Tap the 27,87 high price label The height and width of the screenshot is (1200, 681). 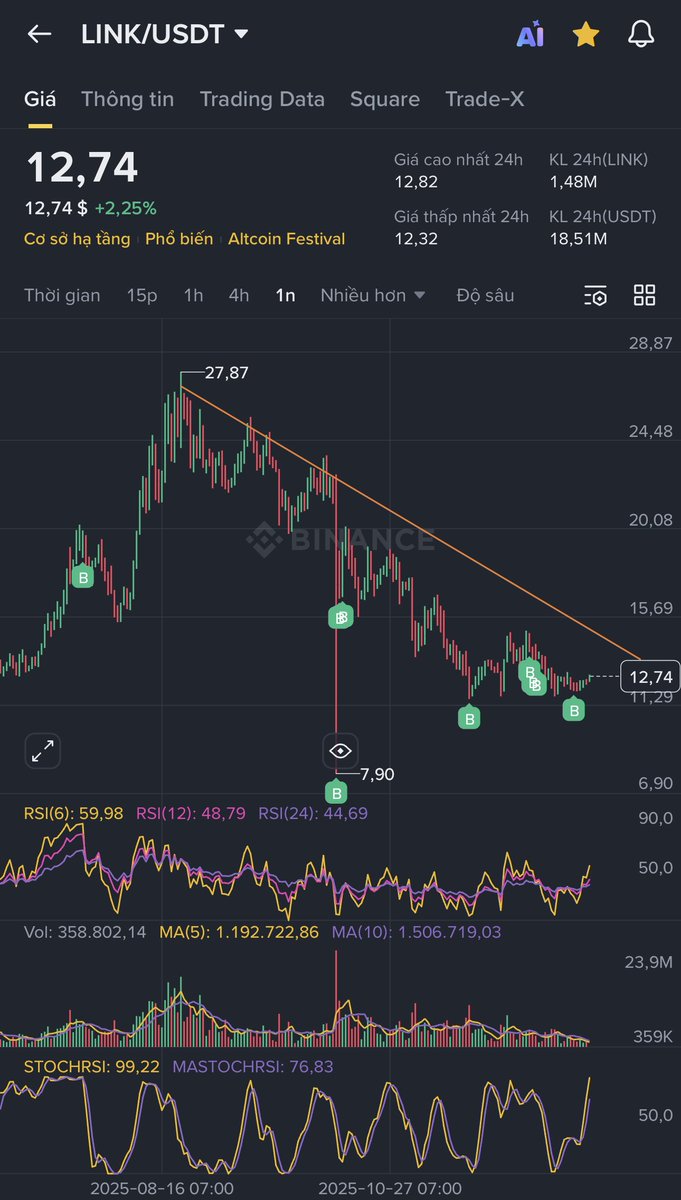pyautogui.click(x=226, y=373)
